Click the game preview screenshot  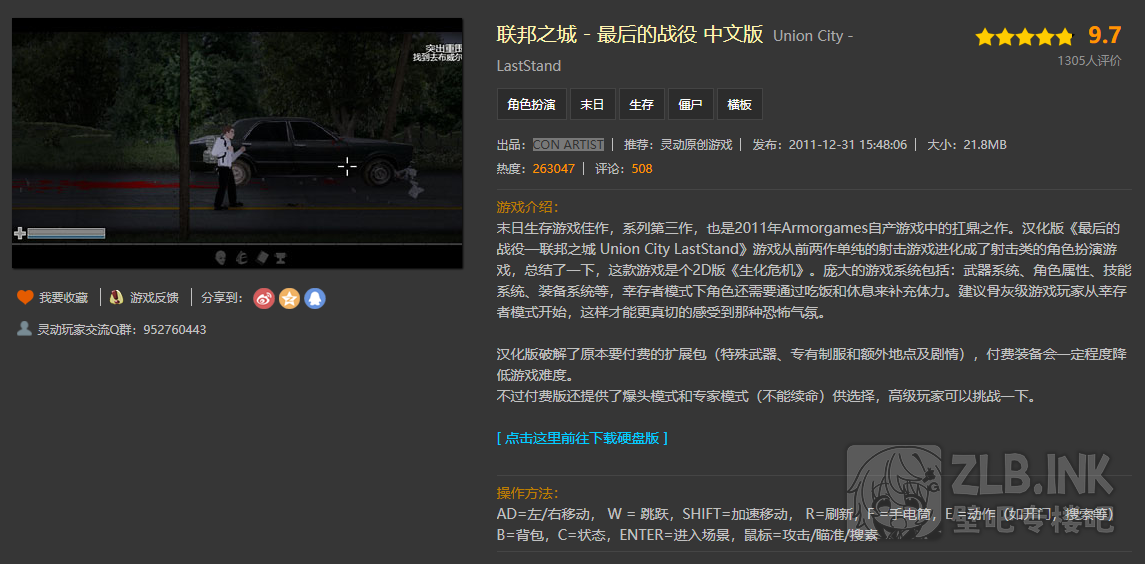tap(237, 130)
